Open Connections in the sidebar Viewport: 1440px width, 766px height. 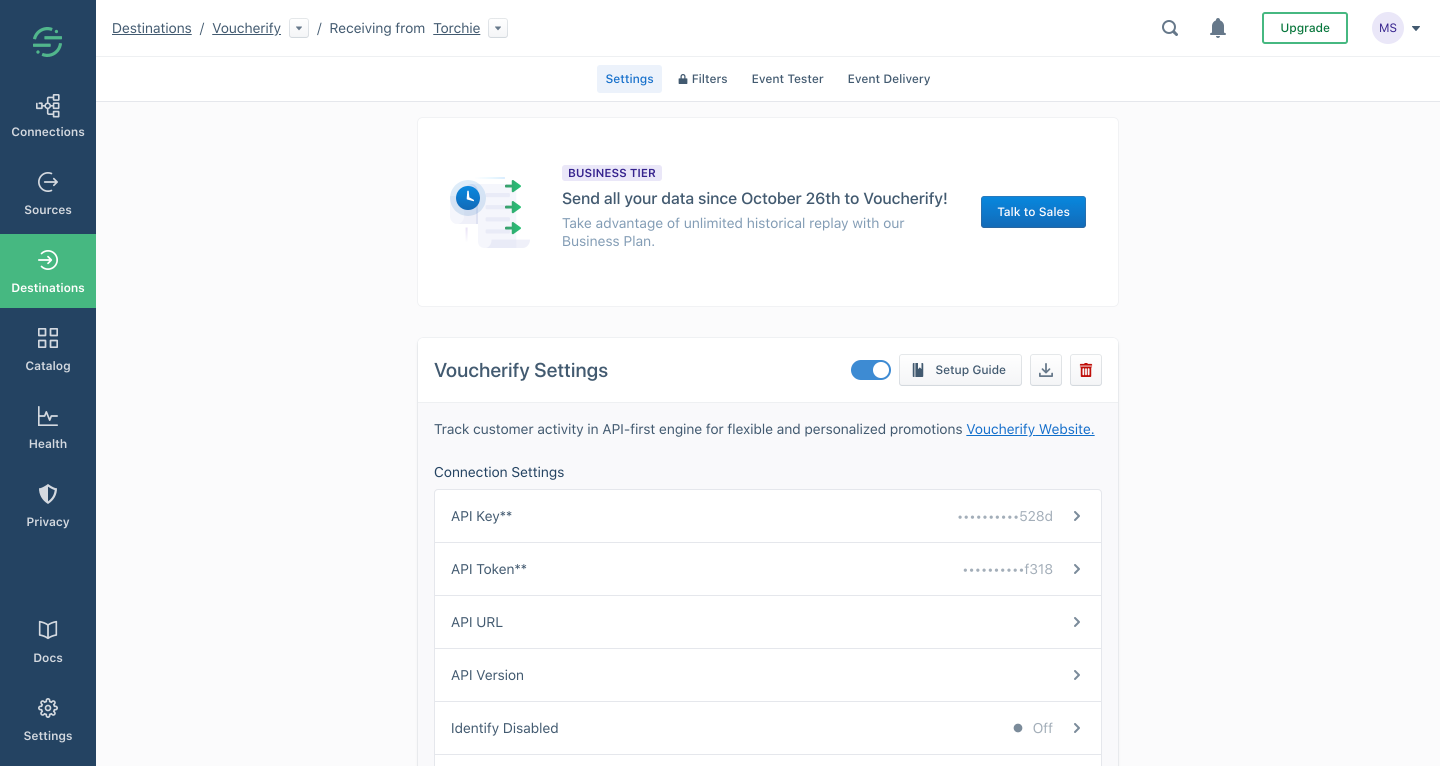pyautogui.click(x=48, y=117)
